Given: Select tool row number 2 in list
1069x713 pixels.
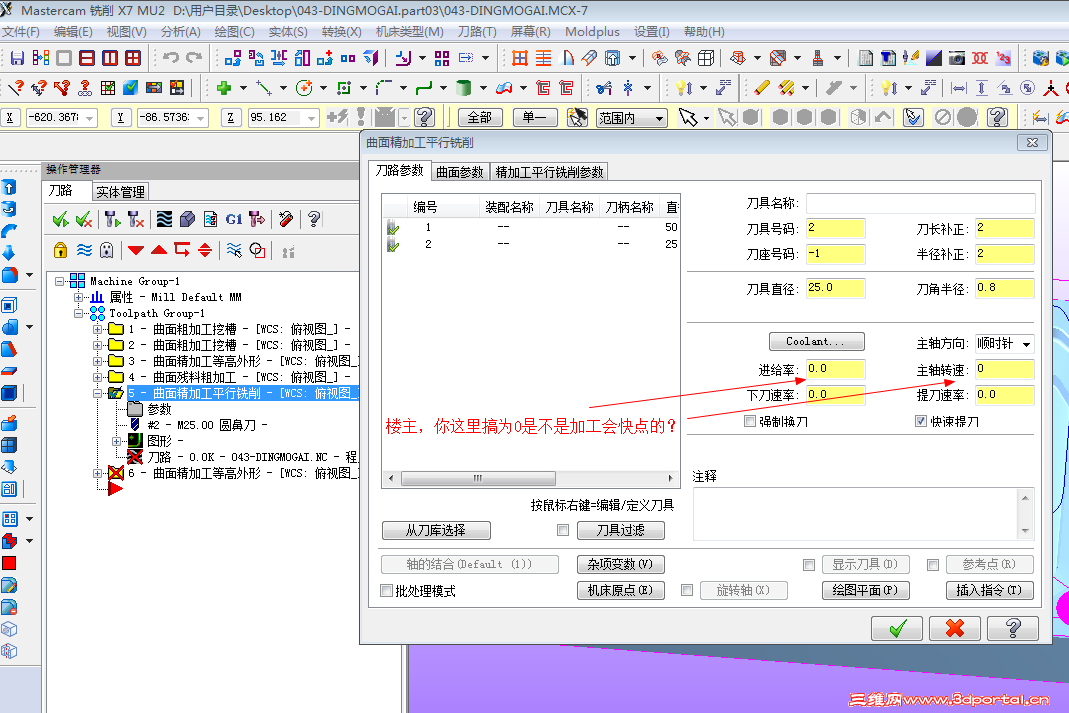Looking at the screenshot, I should click(x=531, y=244).
